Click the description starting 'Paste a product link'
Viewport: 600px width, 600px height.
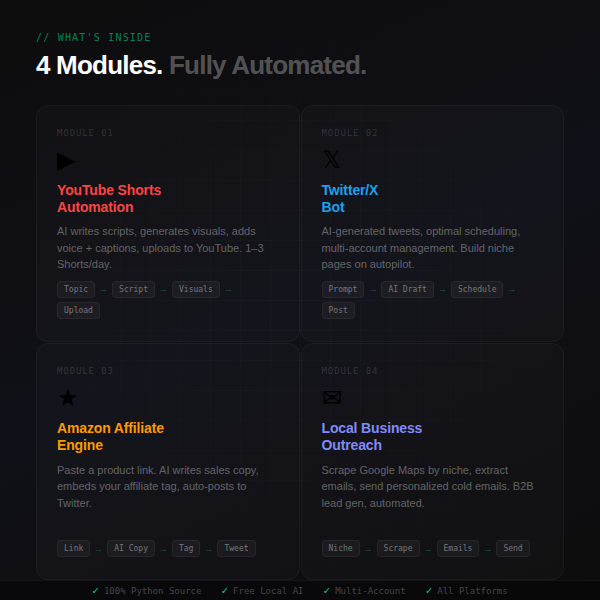pos(158,487)
